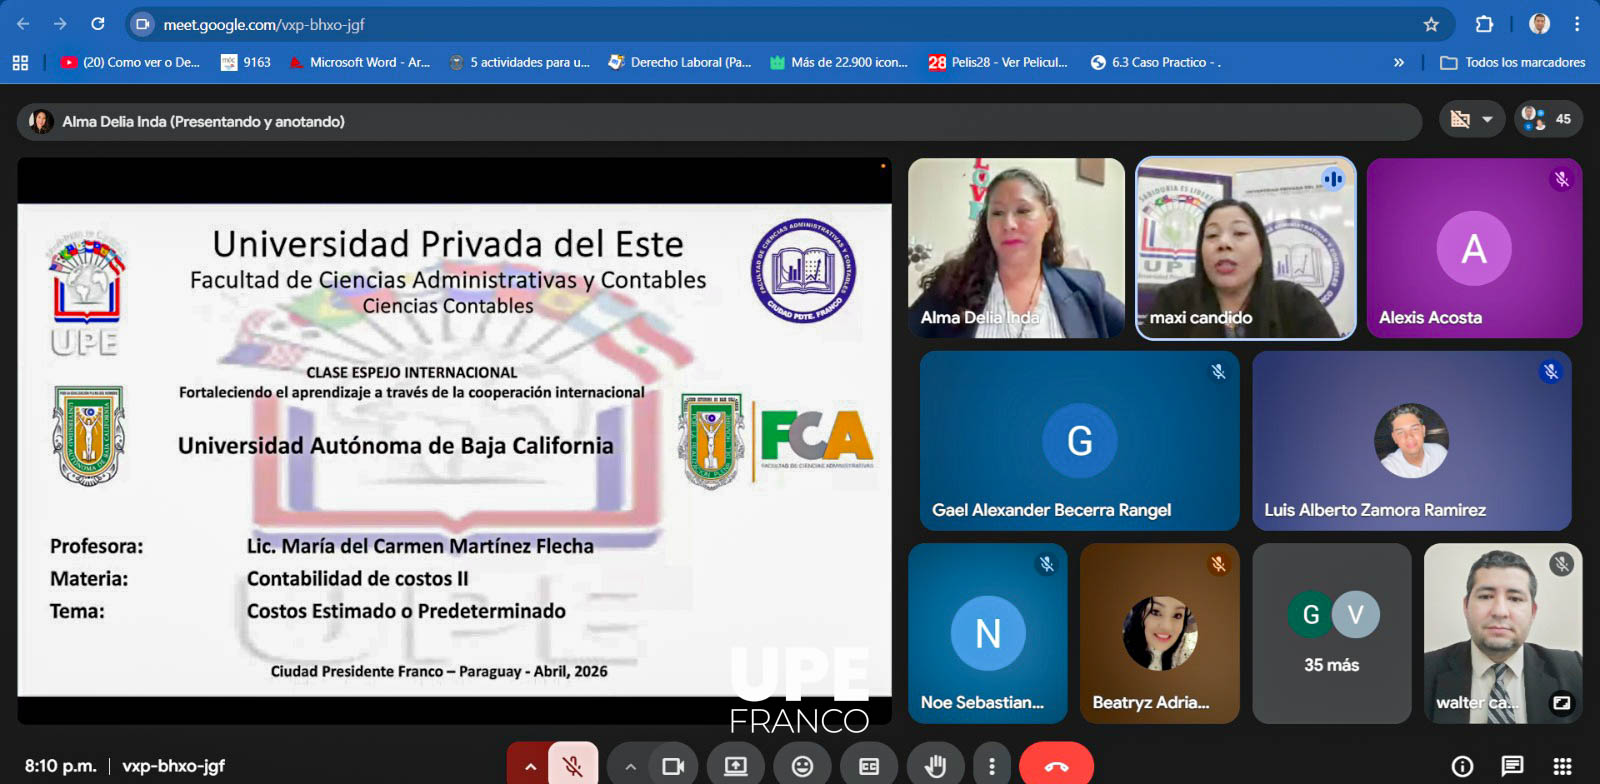The height and width of the screenshot is (784, 1600).
Task: Open the '35 más' participants tile
Action: pyautogui.click(x=1332, y=633)
